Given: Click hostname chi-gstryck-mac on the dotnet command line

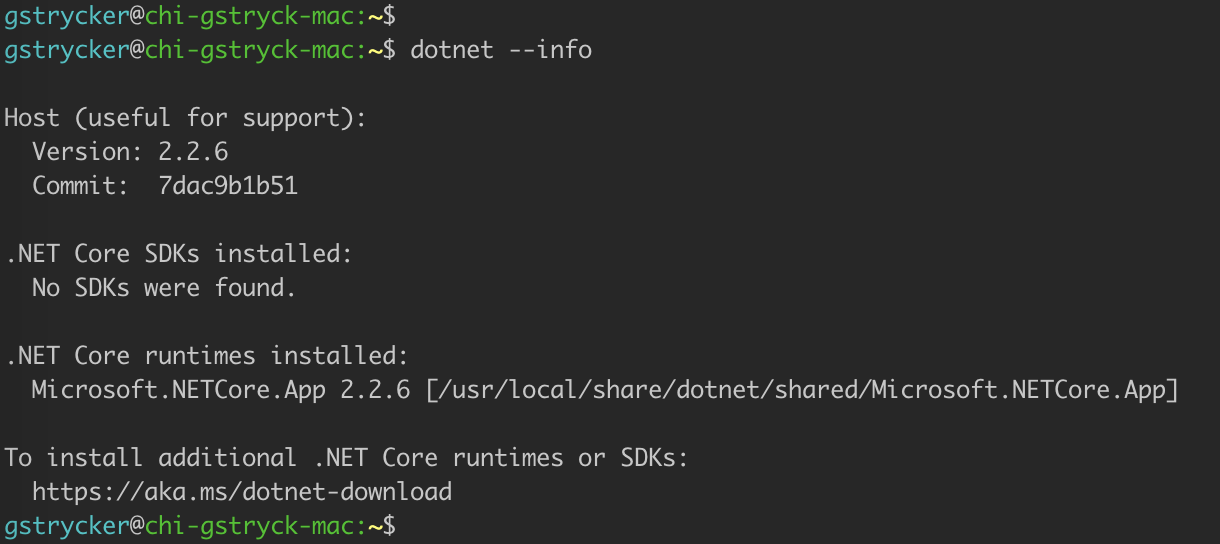Looking at the screenshot, I should 249,49.
